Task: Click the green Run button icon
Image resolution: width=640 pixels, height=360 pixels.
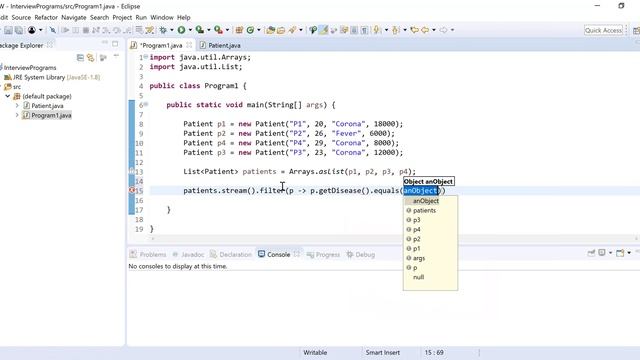Action: coord(181,30)
